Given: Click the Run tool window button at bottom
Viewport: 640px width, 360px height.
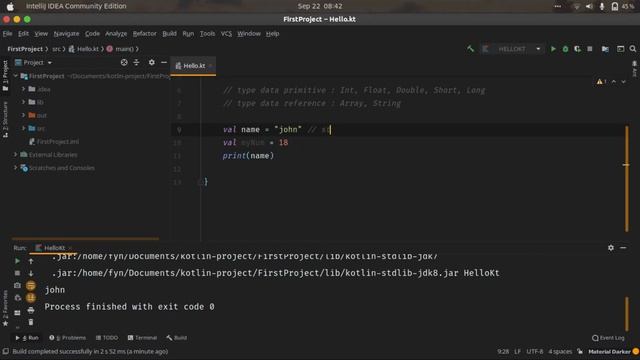Looking at the screenshot, I should click(x=27, y=338).
